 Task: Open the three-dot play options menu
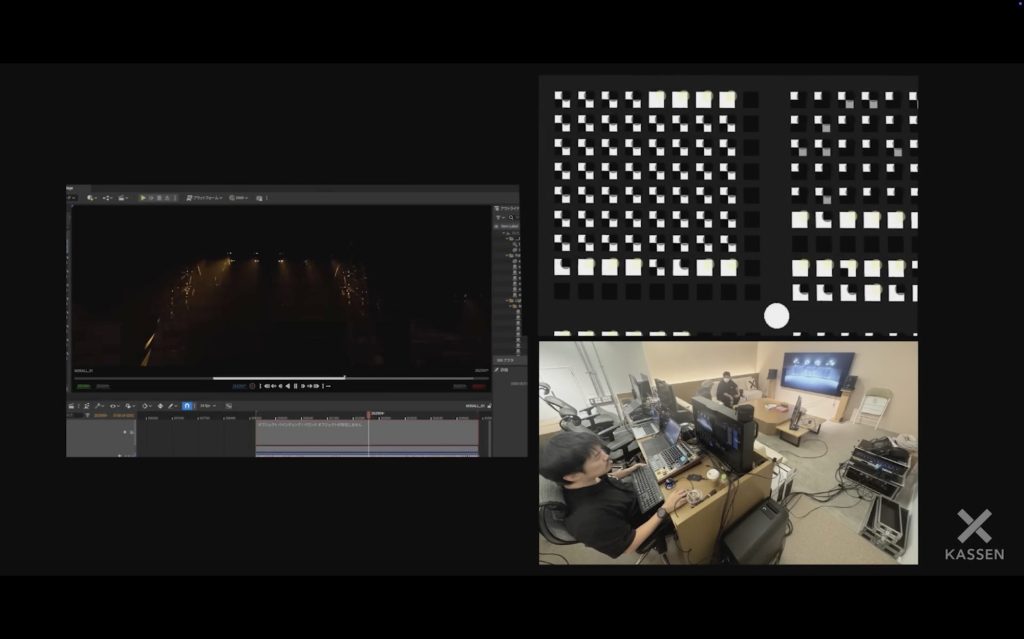click(x=175, y=197)
